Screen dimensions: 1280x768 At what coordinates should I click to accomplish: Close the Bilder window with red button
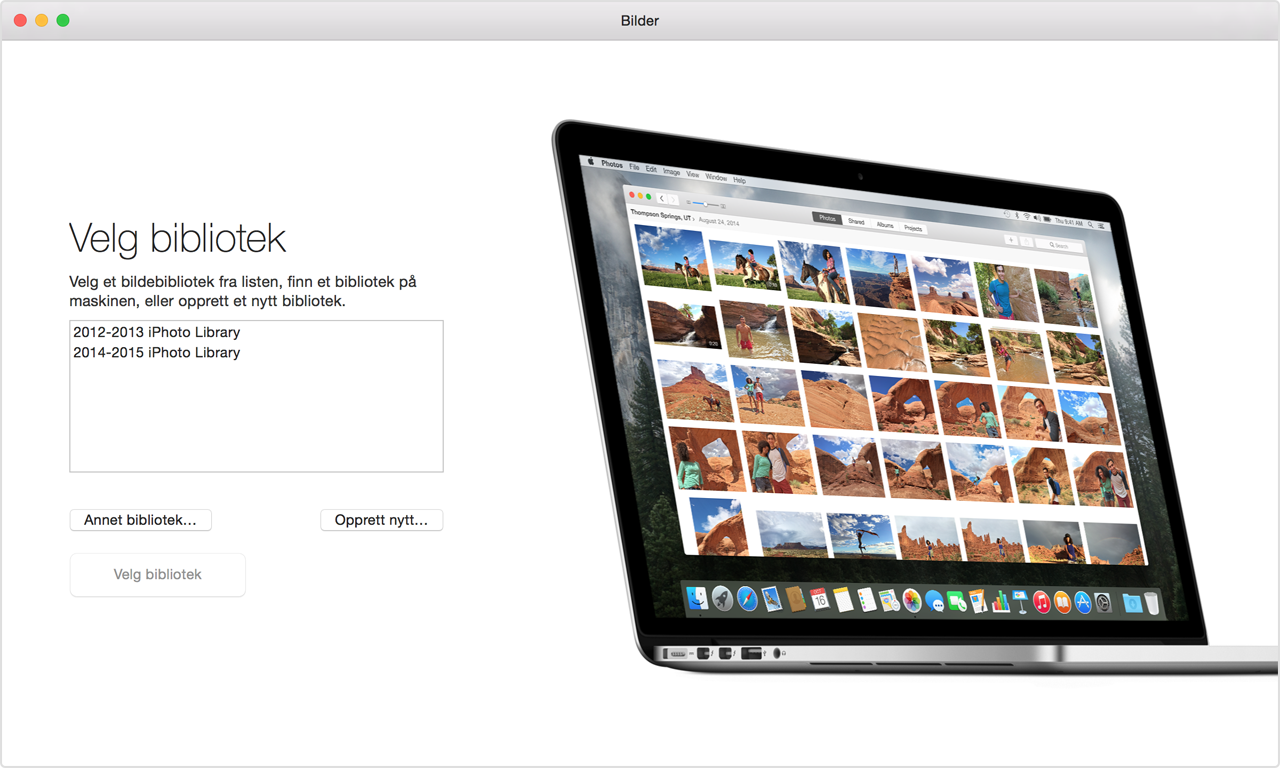[x=20, y=20]
